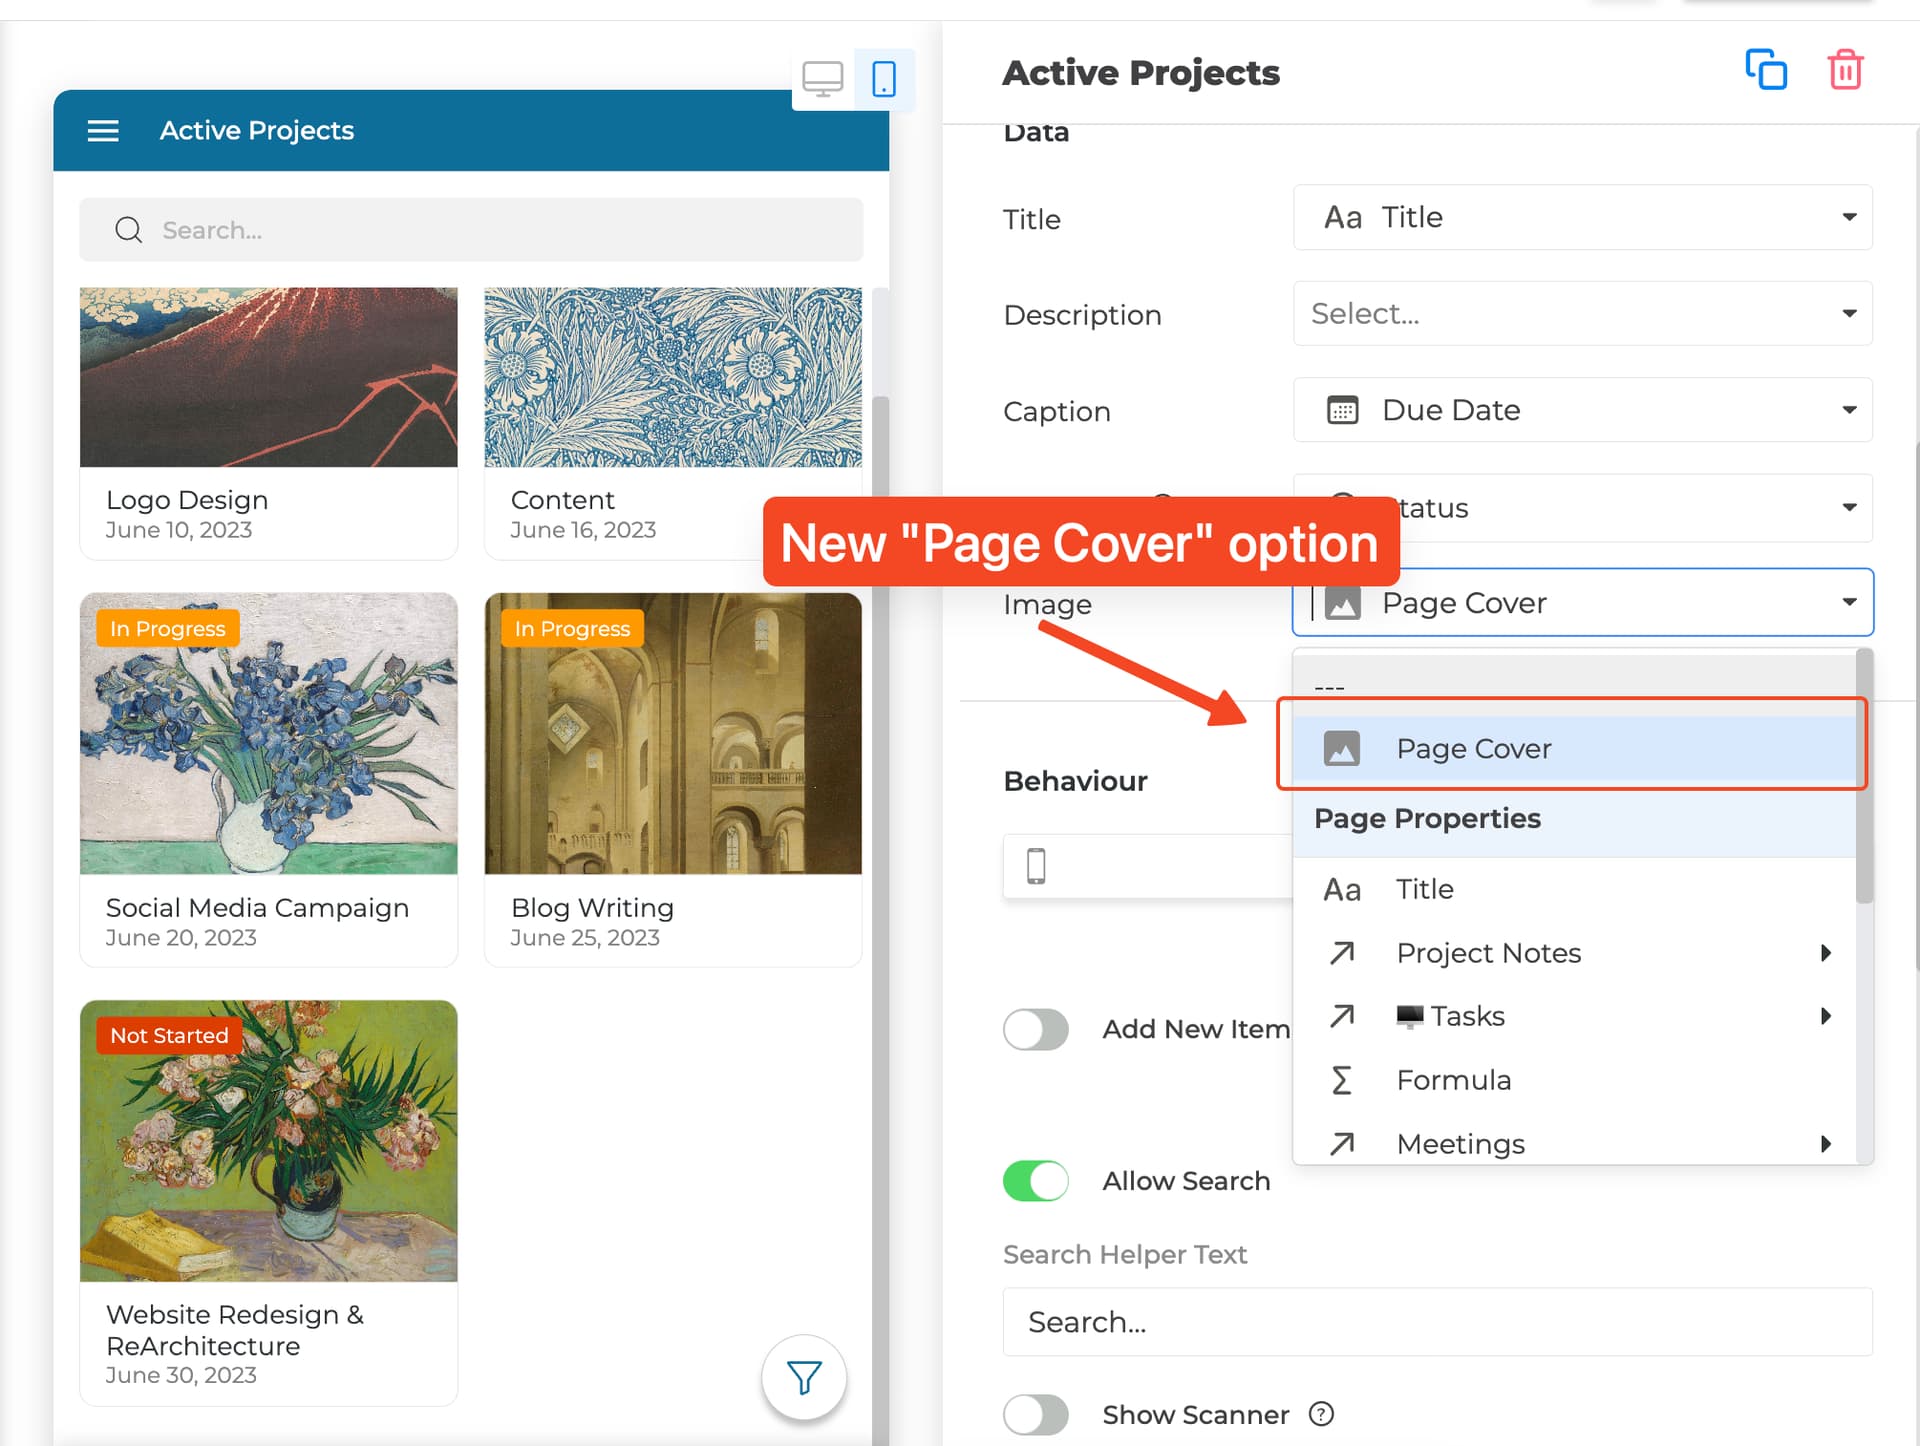
Task: Switch to desktop preview icon
Action: coord(823,79)
